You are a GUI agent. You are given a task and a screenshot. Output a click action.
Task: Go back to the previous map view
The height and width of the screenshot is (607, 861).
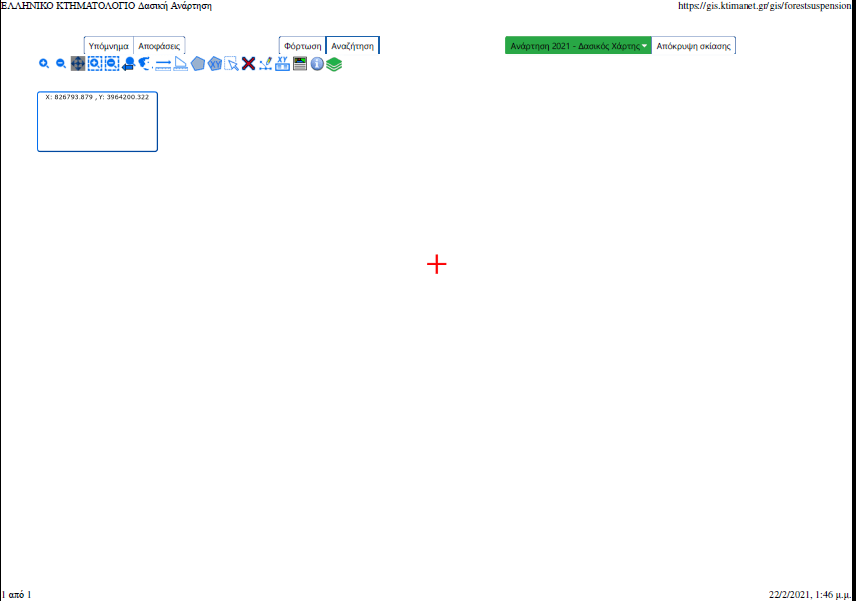(129, 64)
